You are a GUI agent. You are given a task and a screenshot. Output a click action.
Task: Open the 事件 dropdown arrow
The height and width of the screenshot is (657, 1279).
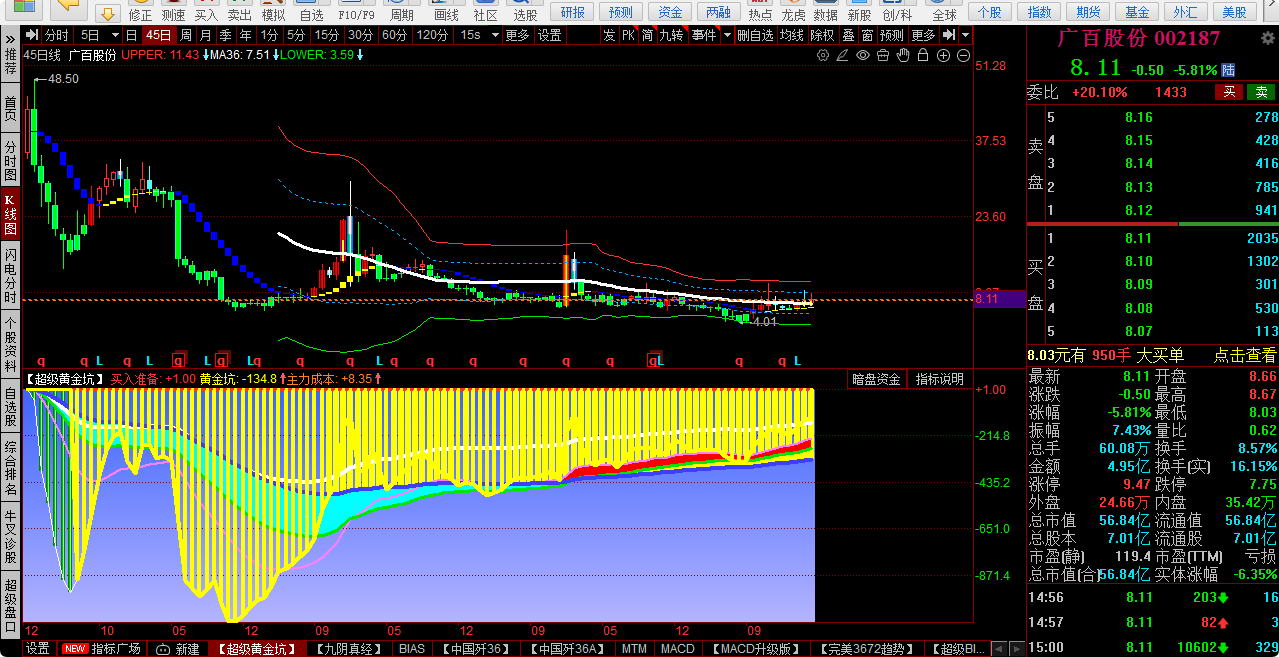coord(725,35)
